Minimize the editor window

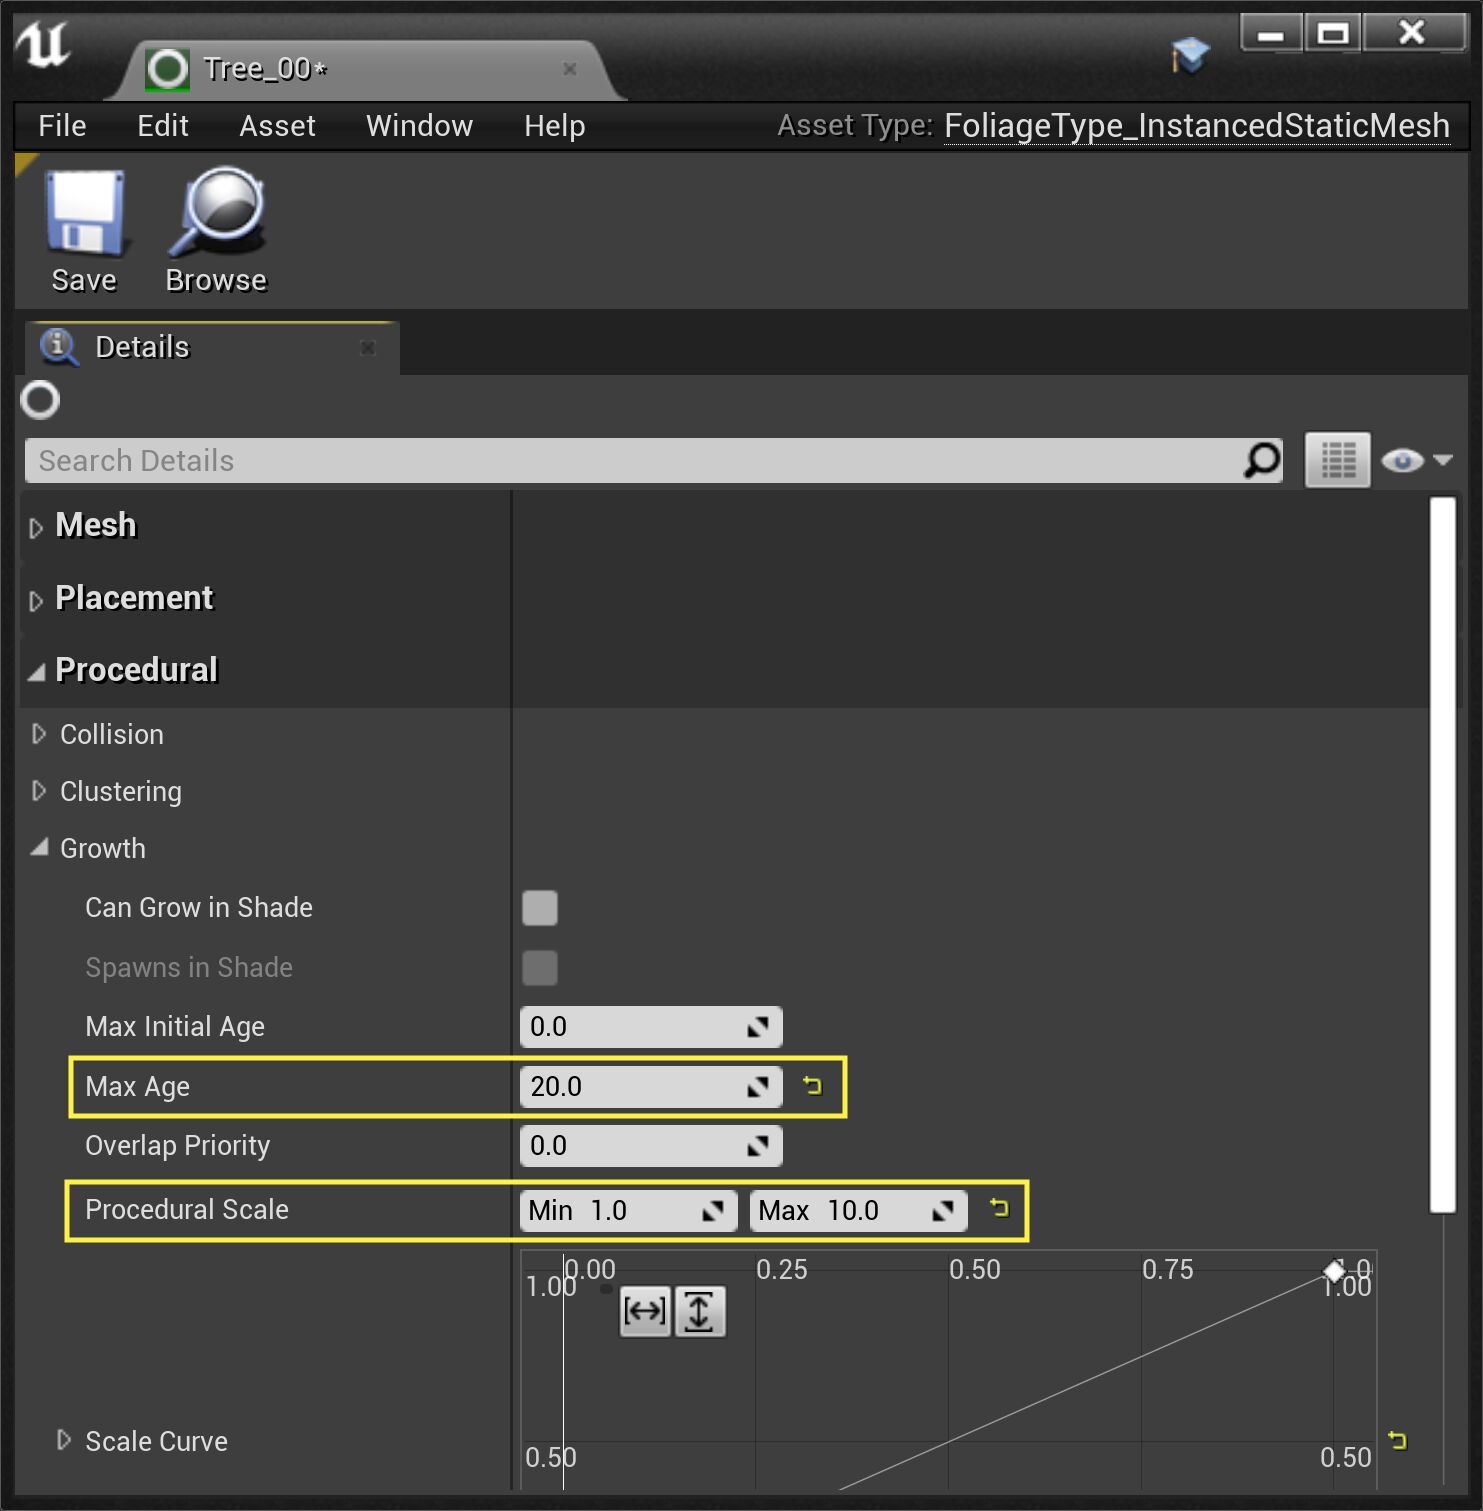pyautogui.click(x=1271, y=33)
